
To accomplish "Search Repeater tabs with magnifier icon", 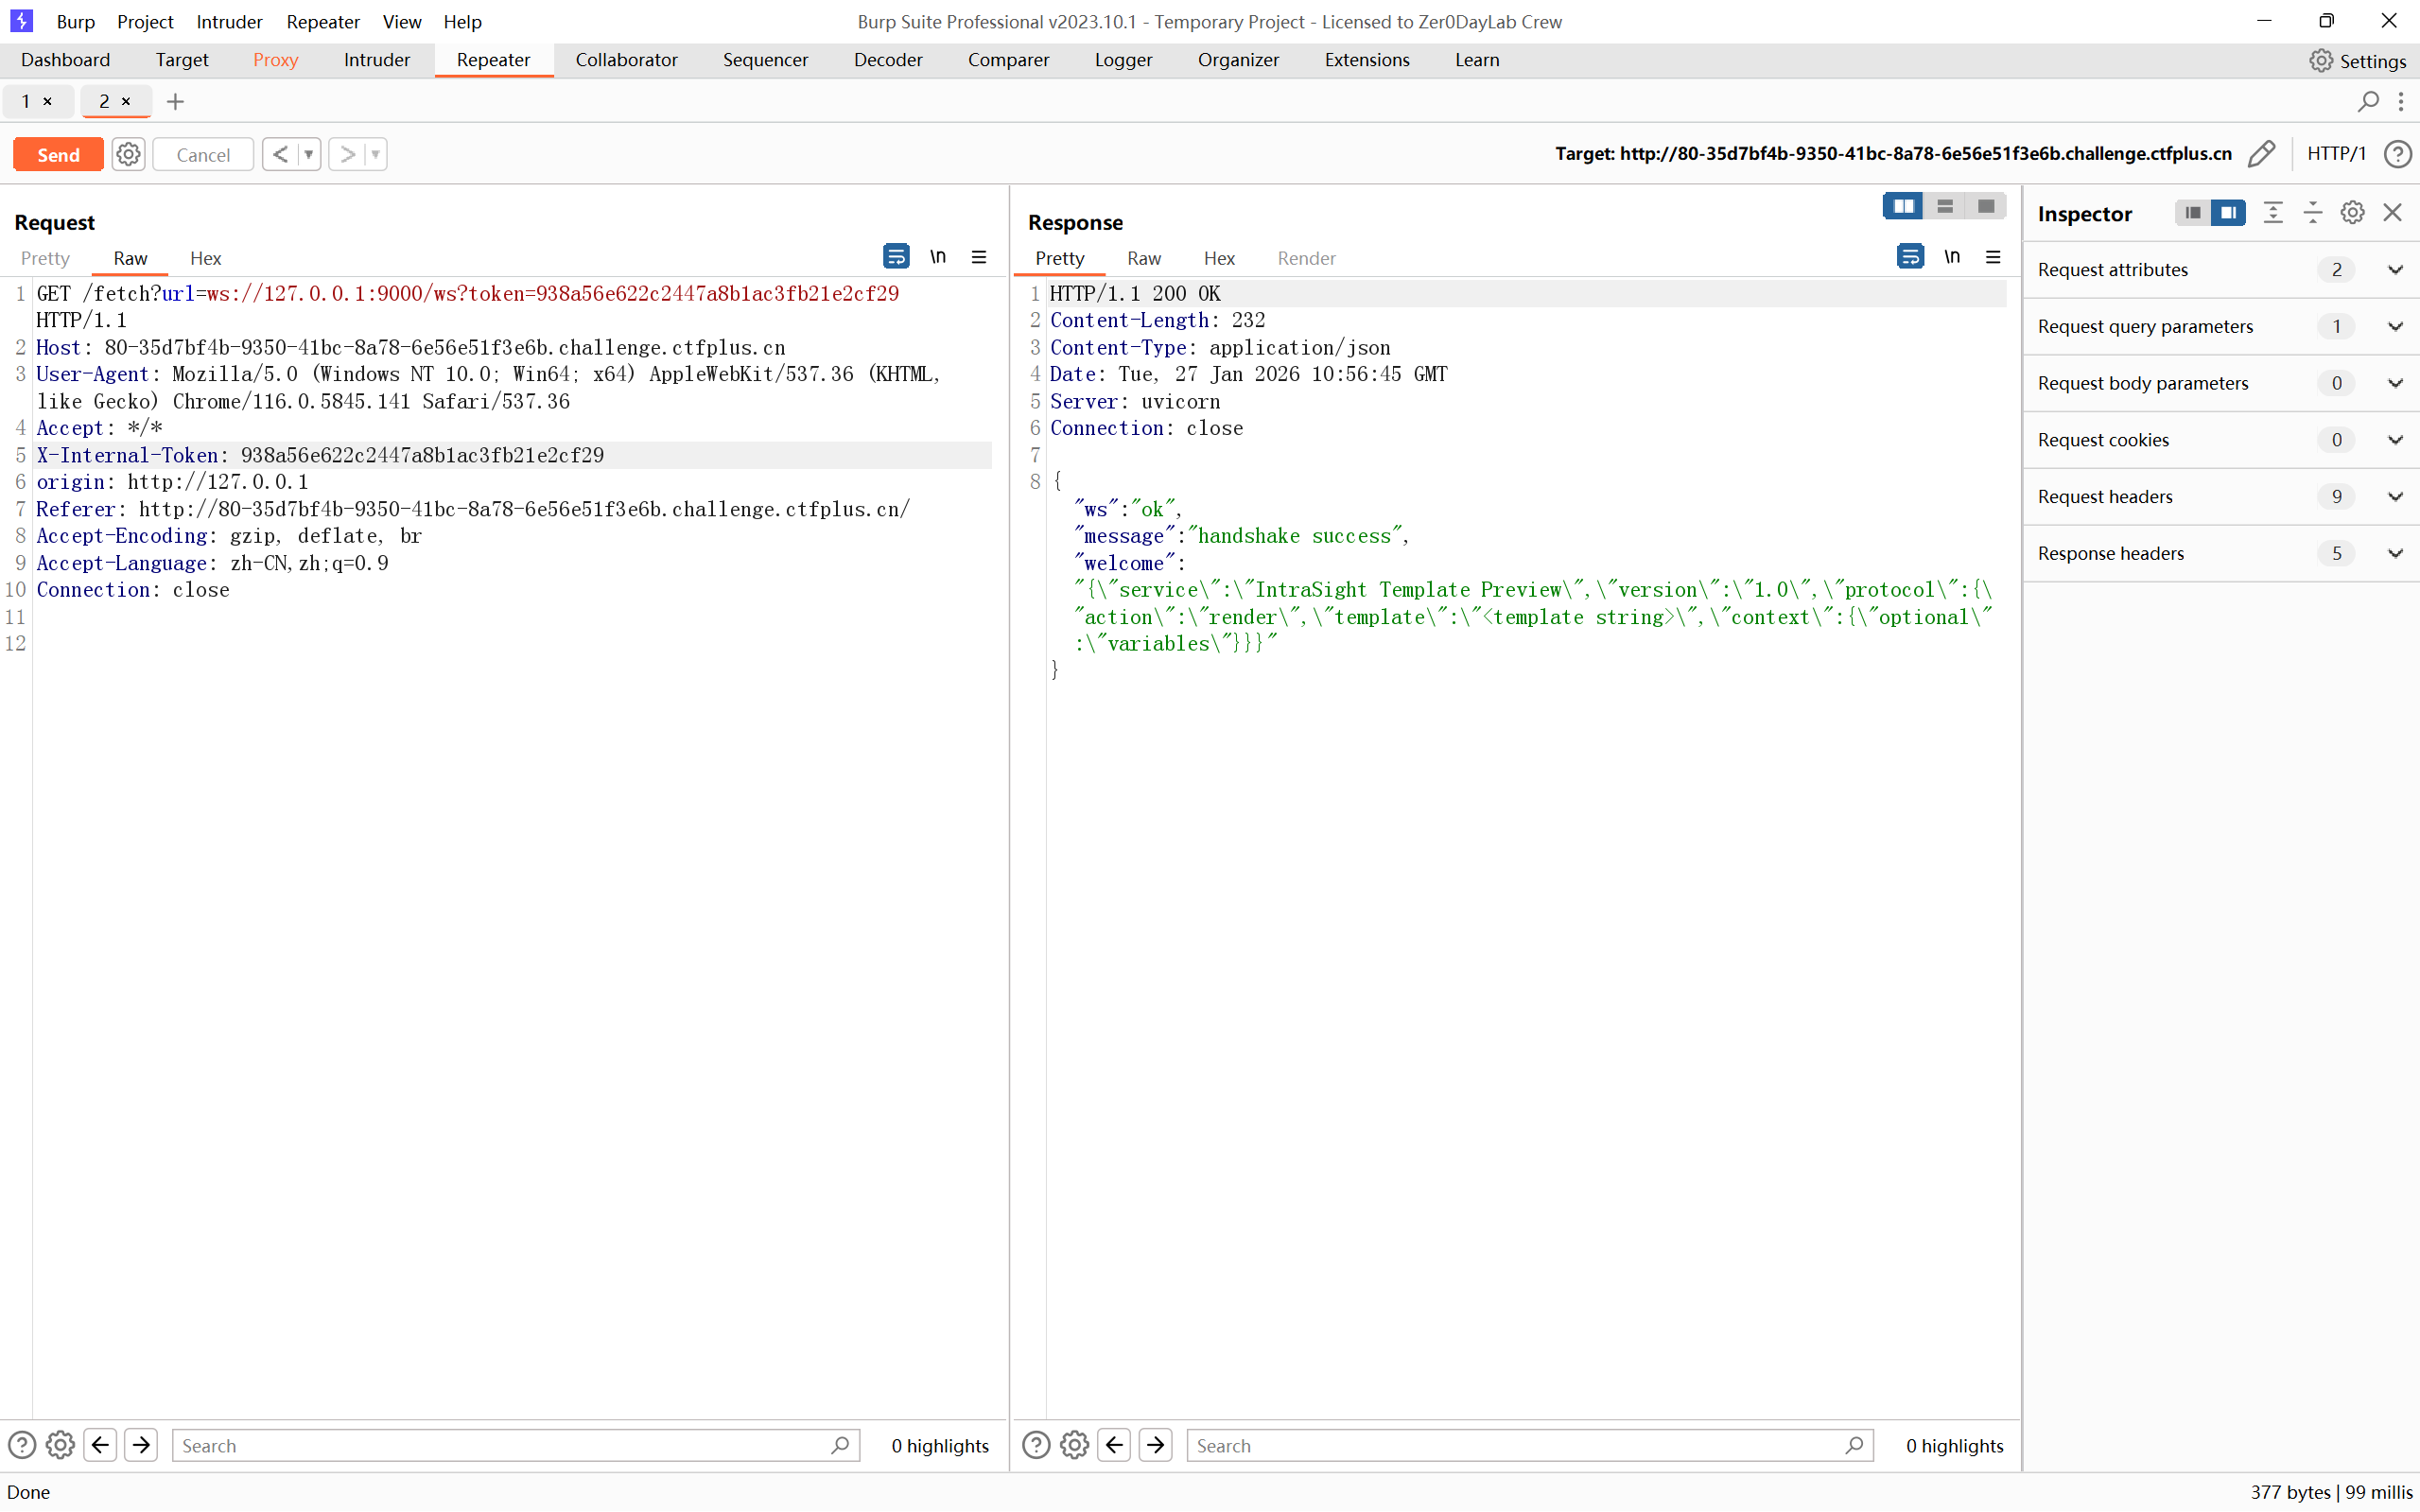I will click(x=2367, y=101).
